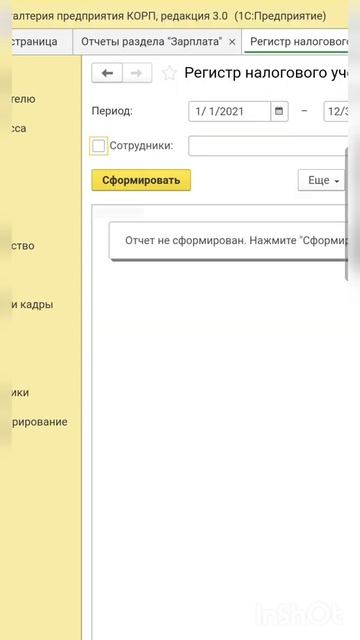The image size is (360, 640).
Task: Click the Сформировать button
Action: click(141, 180)
